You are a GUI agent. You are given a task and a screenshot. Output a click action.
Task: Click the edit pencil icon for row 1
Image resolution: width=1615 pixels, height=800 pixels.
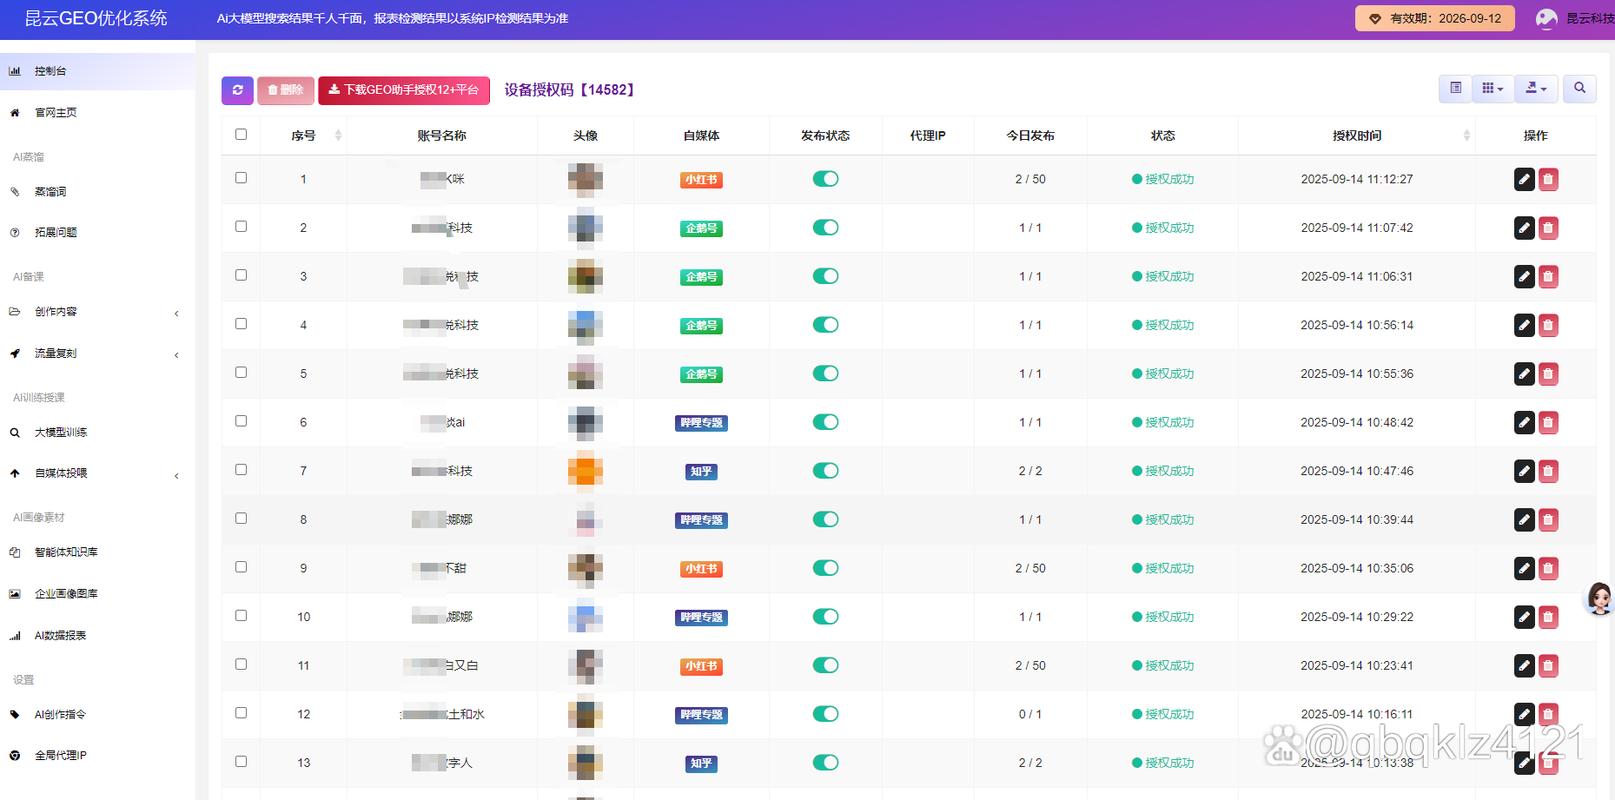[x=1524, y=179]
